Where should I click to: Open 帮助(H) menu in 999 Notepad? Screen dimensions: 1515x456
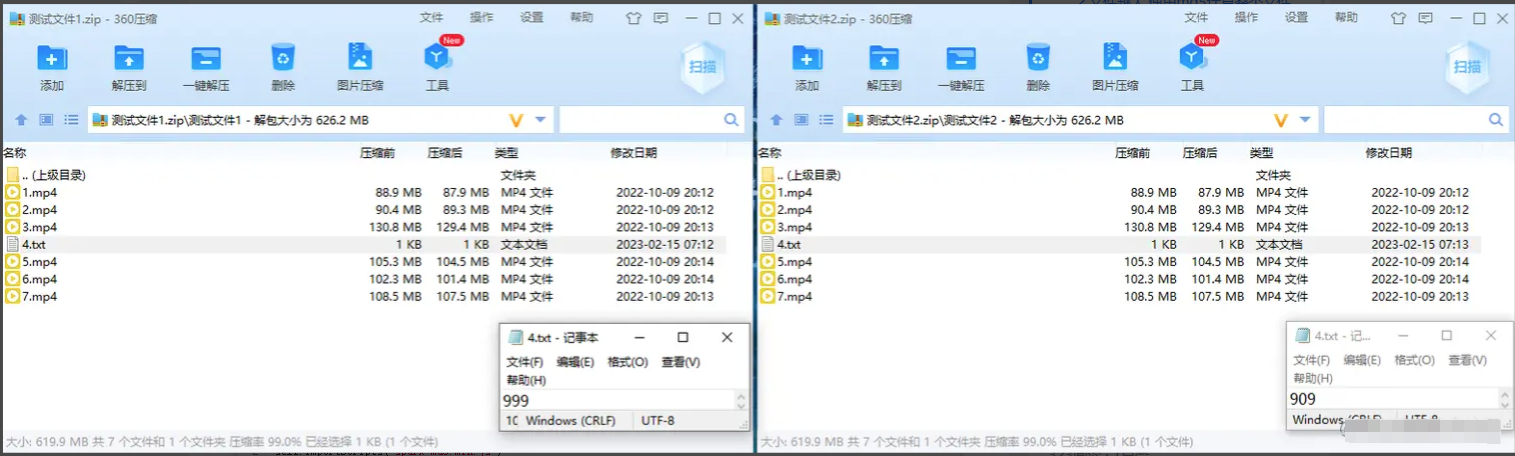(x=526, y=380)
